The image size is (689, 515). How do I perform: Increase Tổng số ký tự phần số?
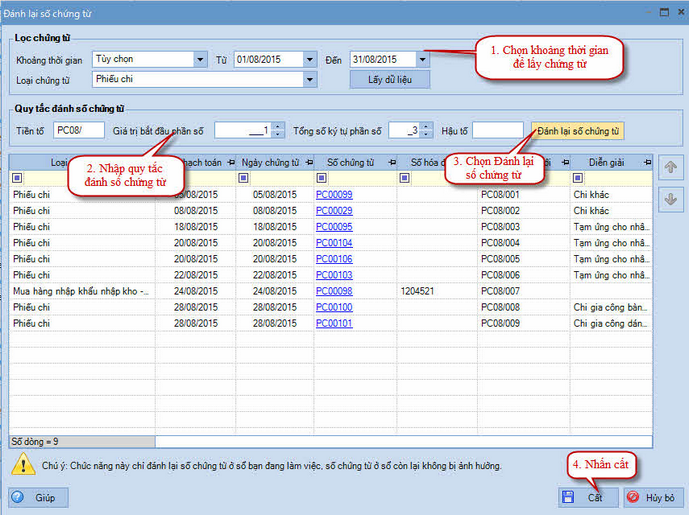pyautogui.click(x=426, y=127)
